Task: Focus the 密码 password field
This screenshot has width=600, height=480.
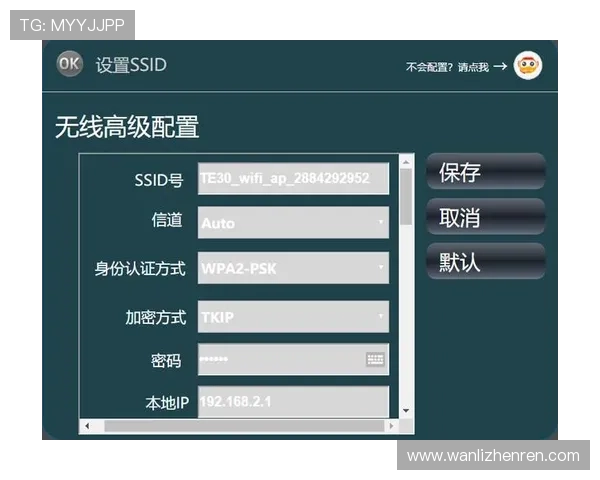Action: pyautogui.click(x=293, y=359)
